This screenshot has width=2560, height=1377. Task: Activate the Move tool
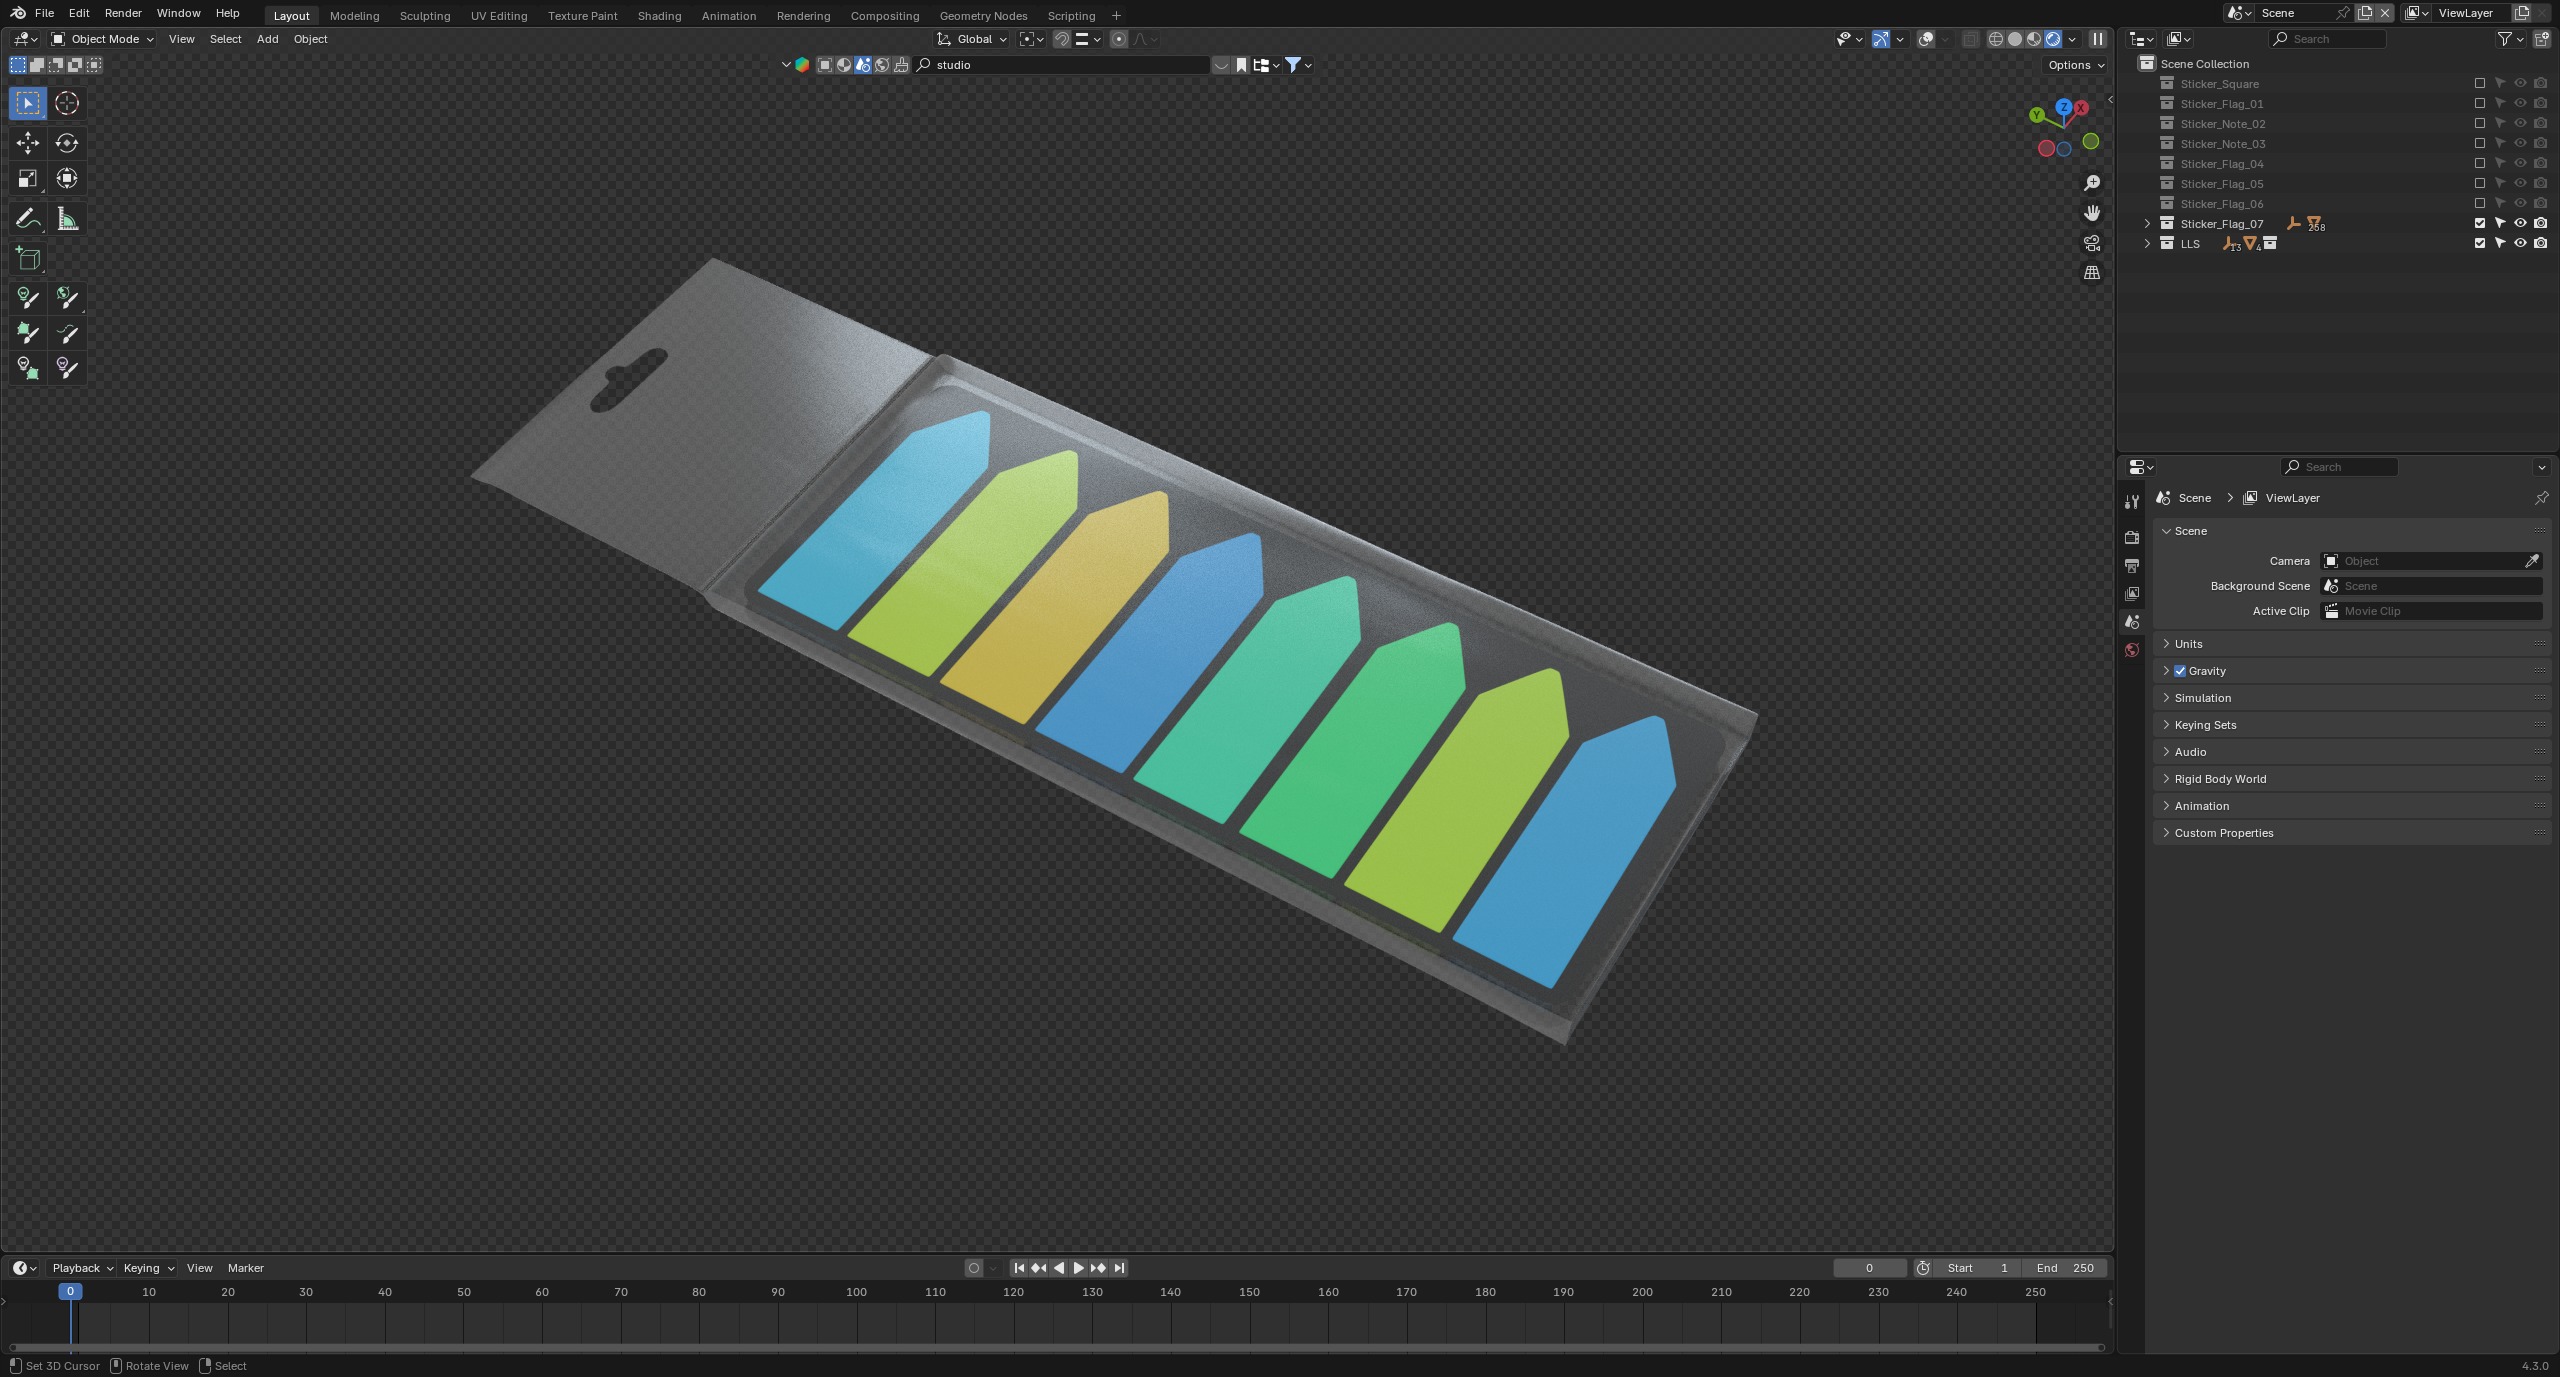28,143
